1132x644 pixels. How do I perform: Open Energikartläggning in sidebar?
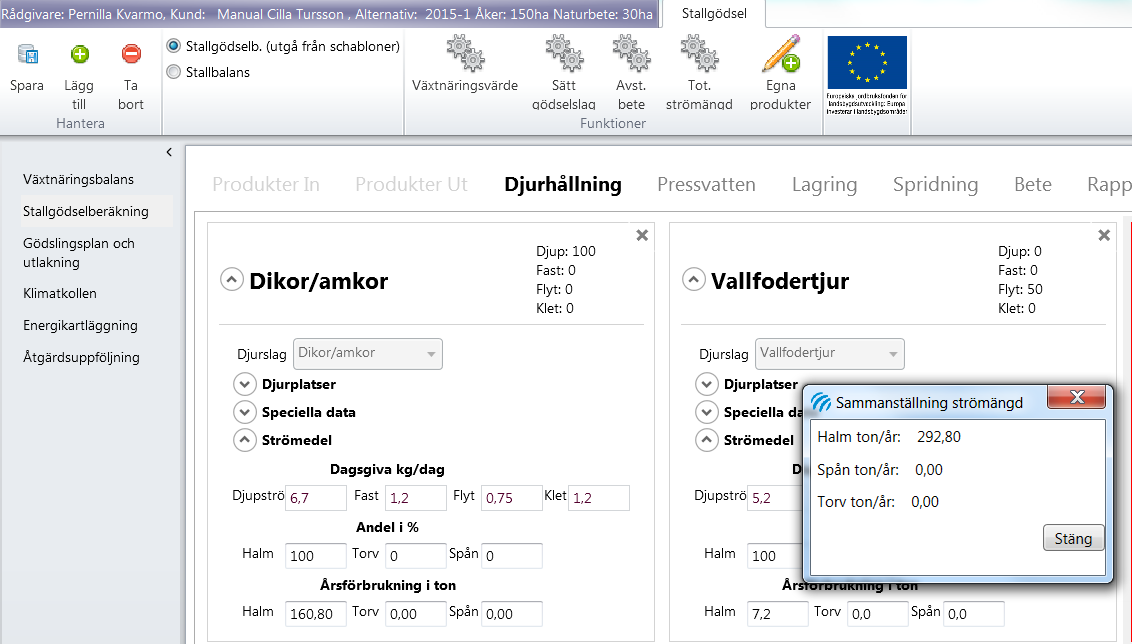(80, 326)
